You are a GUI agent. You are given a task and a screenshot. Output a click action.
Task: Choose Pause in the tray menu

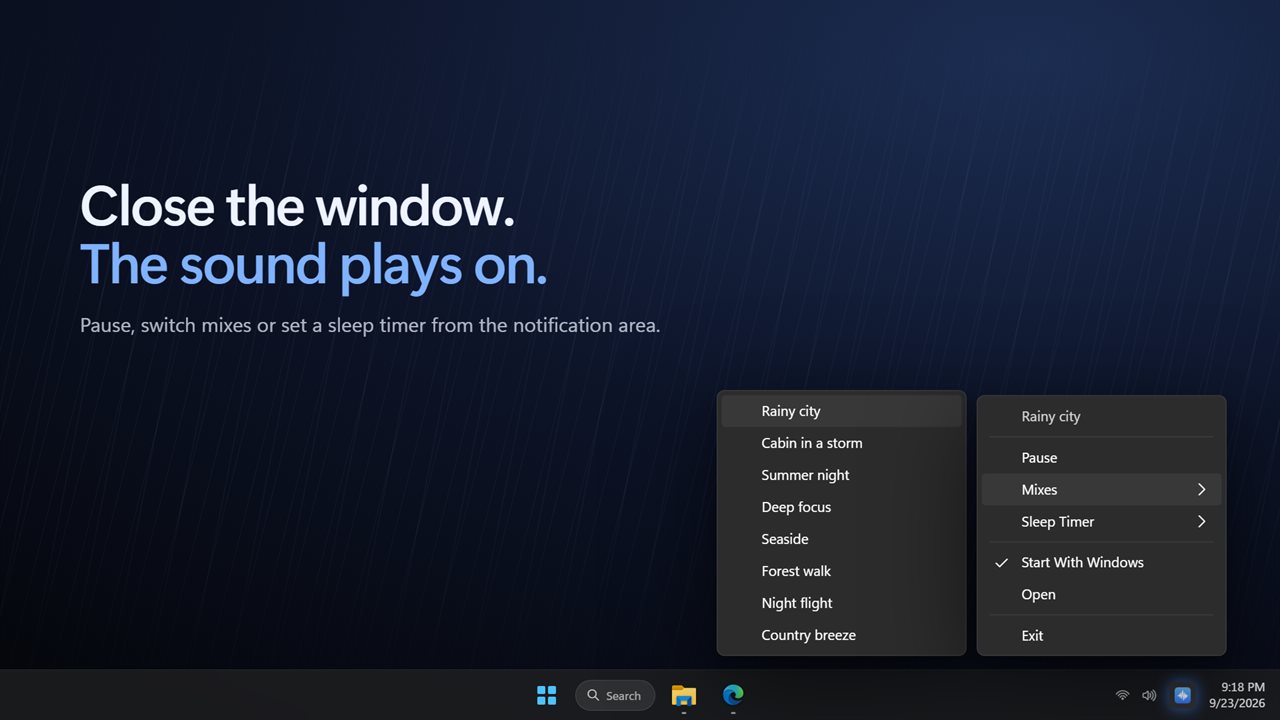[x=1101, y=457]
